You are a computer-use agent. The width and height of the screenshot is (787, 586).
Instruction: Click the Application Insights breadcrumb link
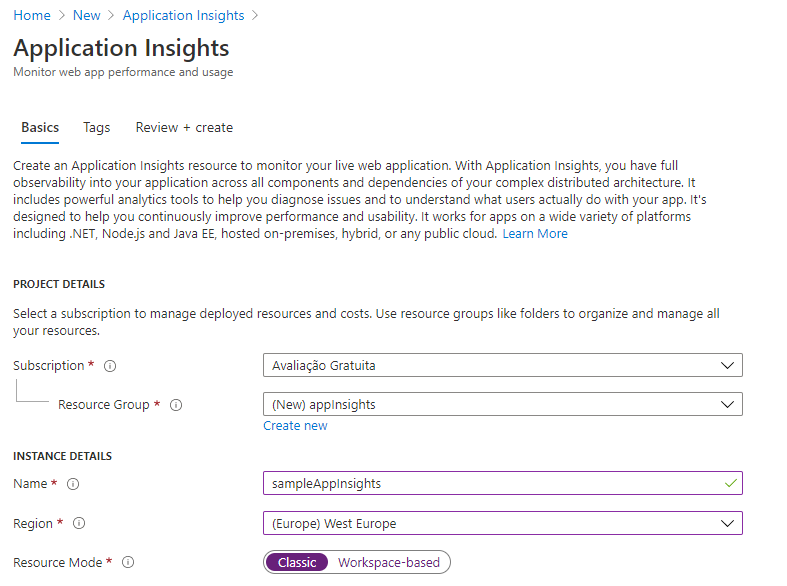pyautogui.click(x=183, y=15)
